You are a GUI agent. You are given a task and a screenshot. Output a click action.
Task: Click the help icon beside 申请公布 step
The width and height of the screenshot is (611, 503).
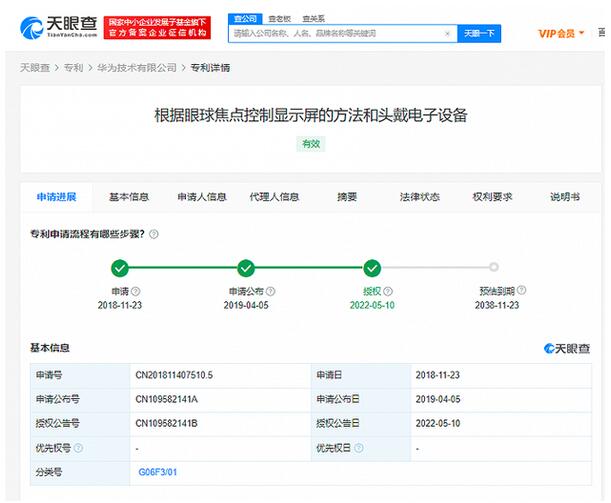pos(270,291)
